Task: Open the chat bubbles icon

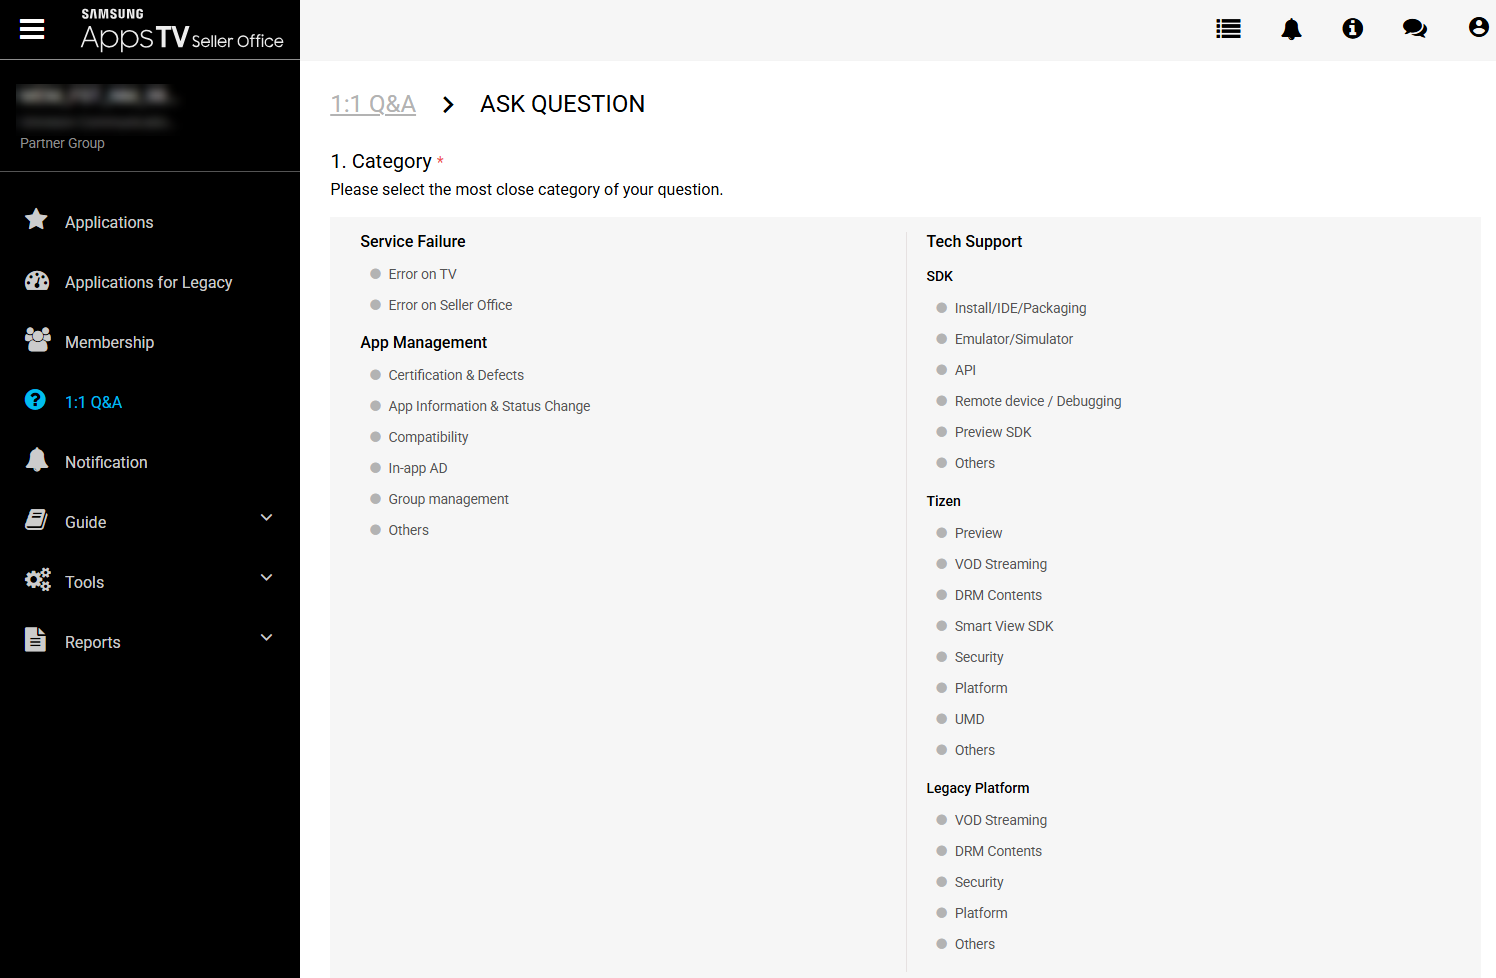Action: pyautogui.click(x=1414, y=29)
